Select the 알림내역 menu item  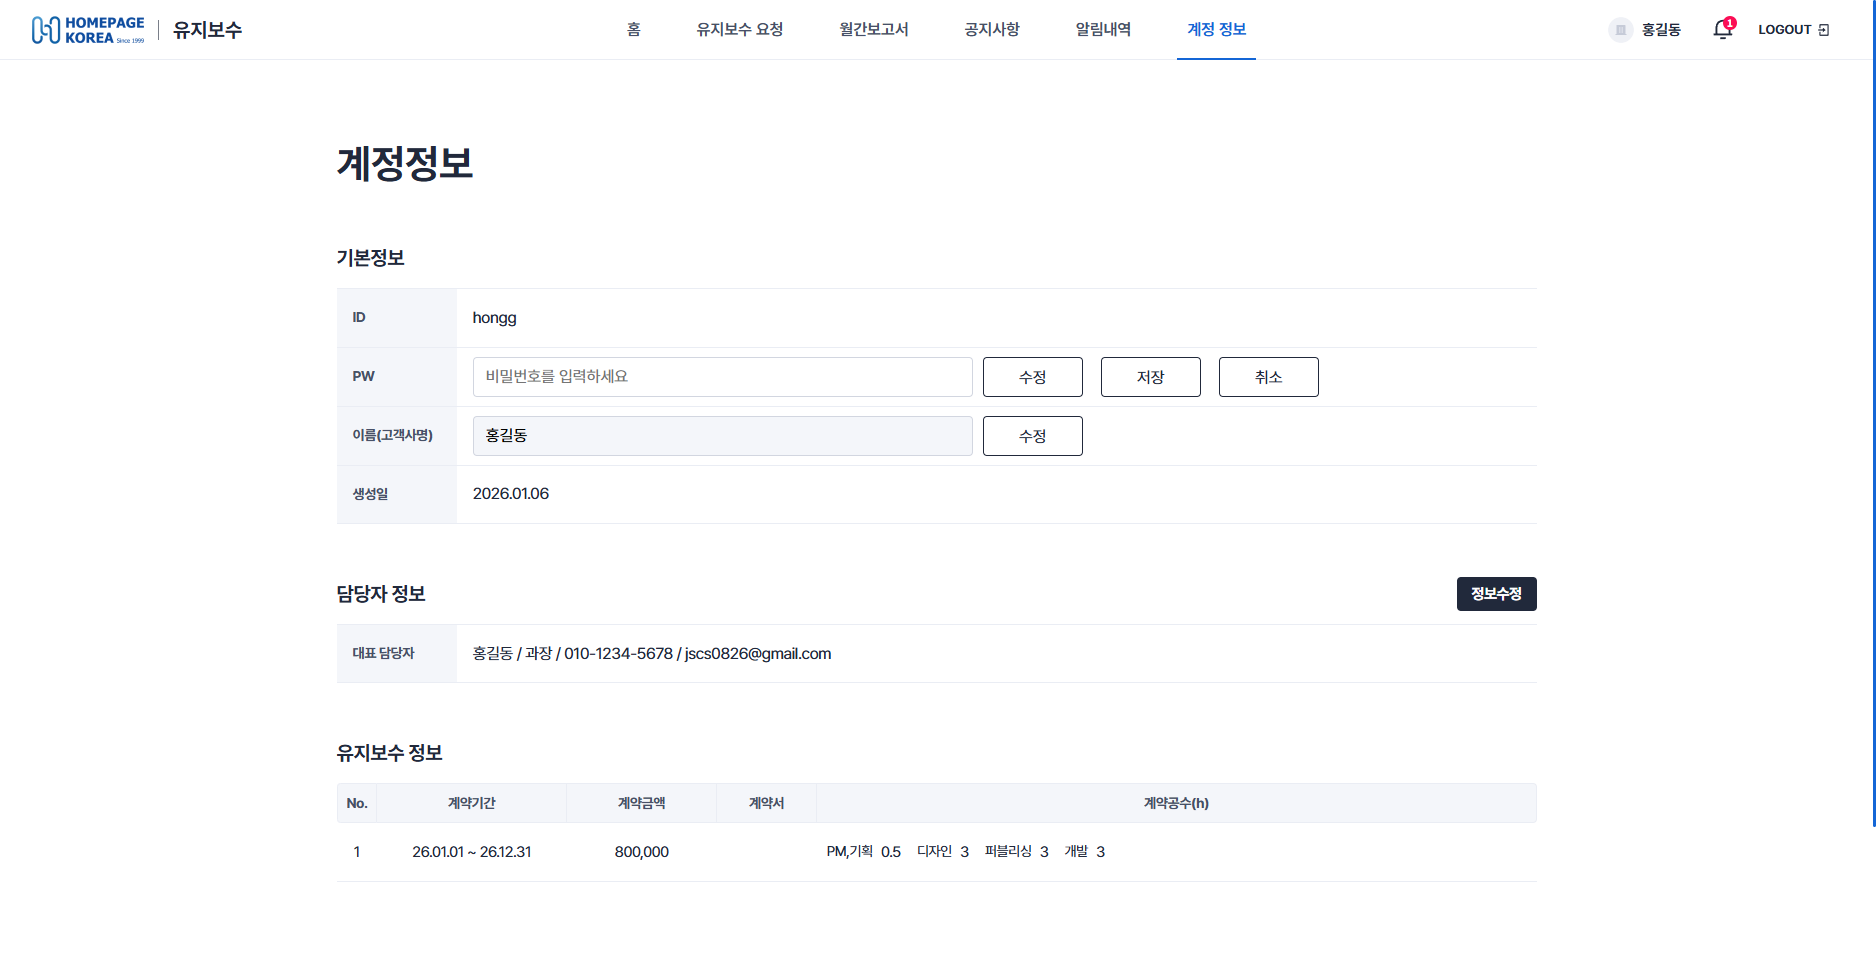1103,30
